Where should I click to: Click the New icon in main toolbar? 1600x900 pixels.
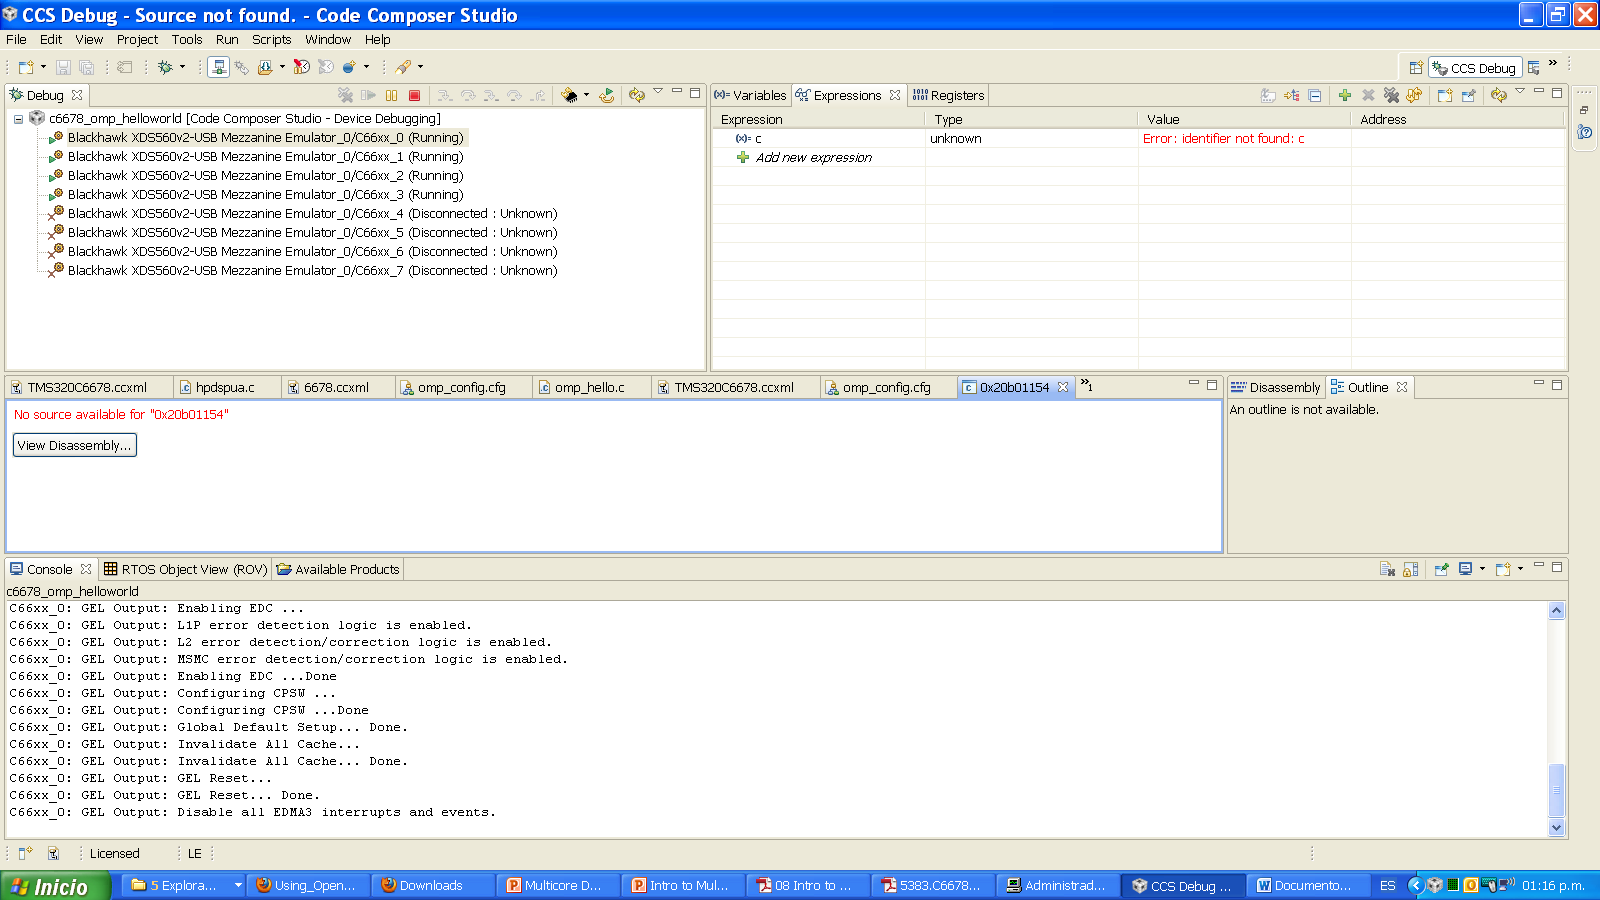[26, 67]
